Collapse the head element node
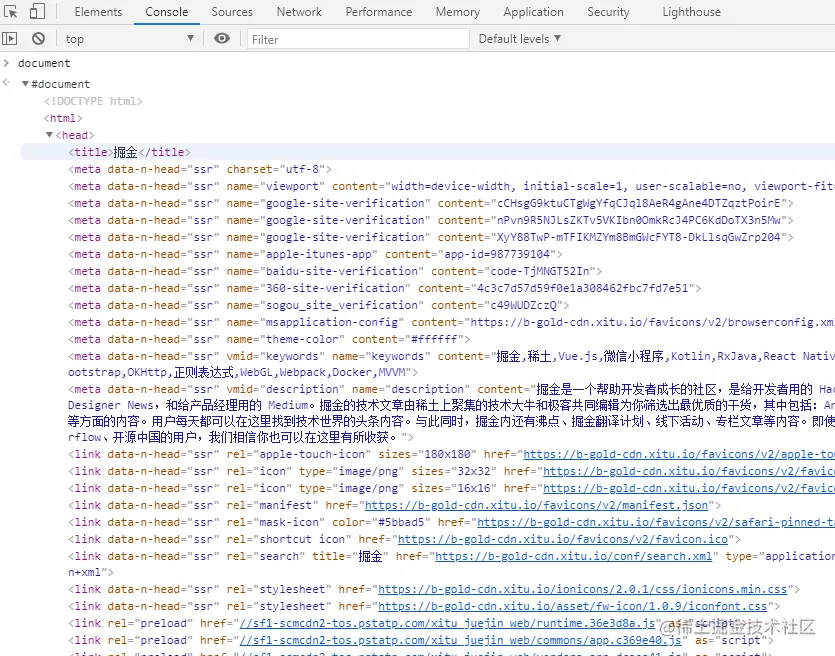Image resolution: width=835 pixels, height=656 pixels. [50, 135]
